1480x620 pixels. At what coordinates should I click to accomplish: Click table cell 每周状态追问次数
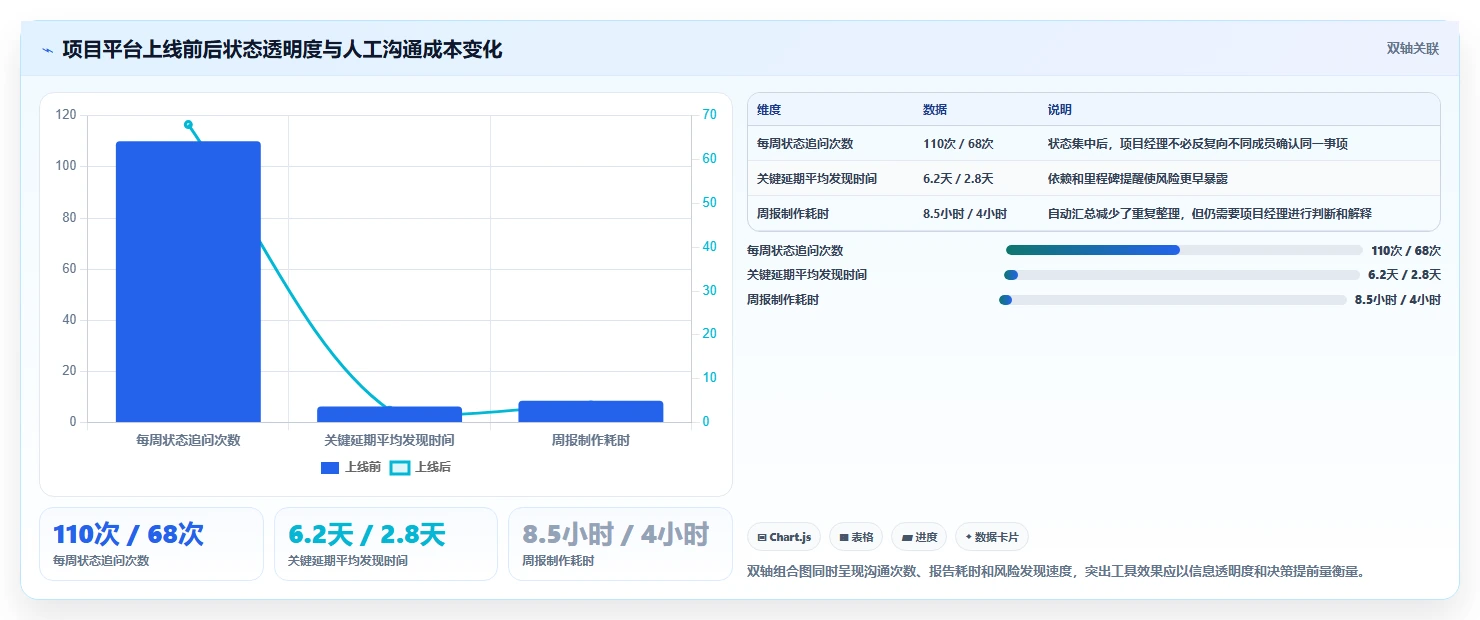pyautogui.click(x=805, y=144)
